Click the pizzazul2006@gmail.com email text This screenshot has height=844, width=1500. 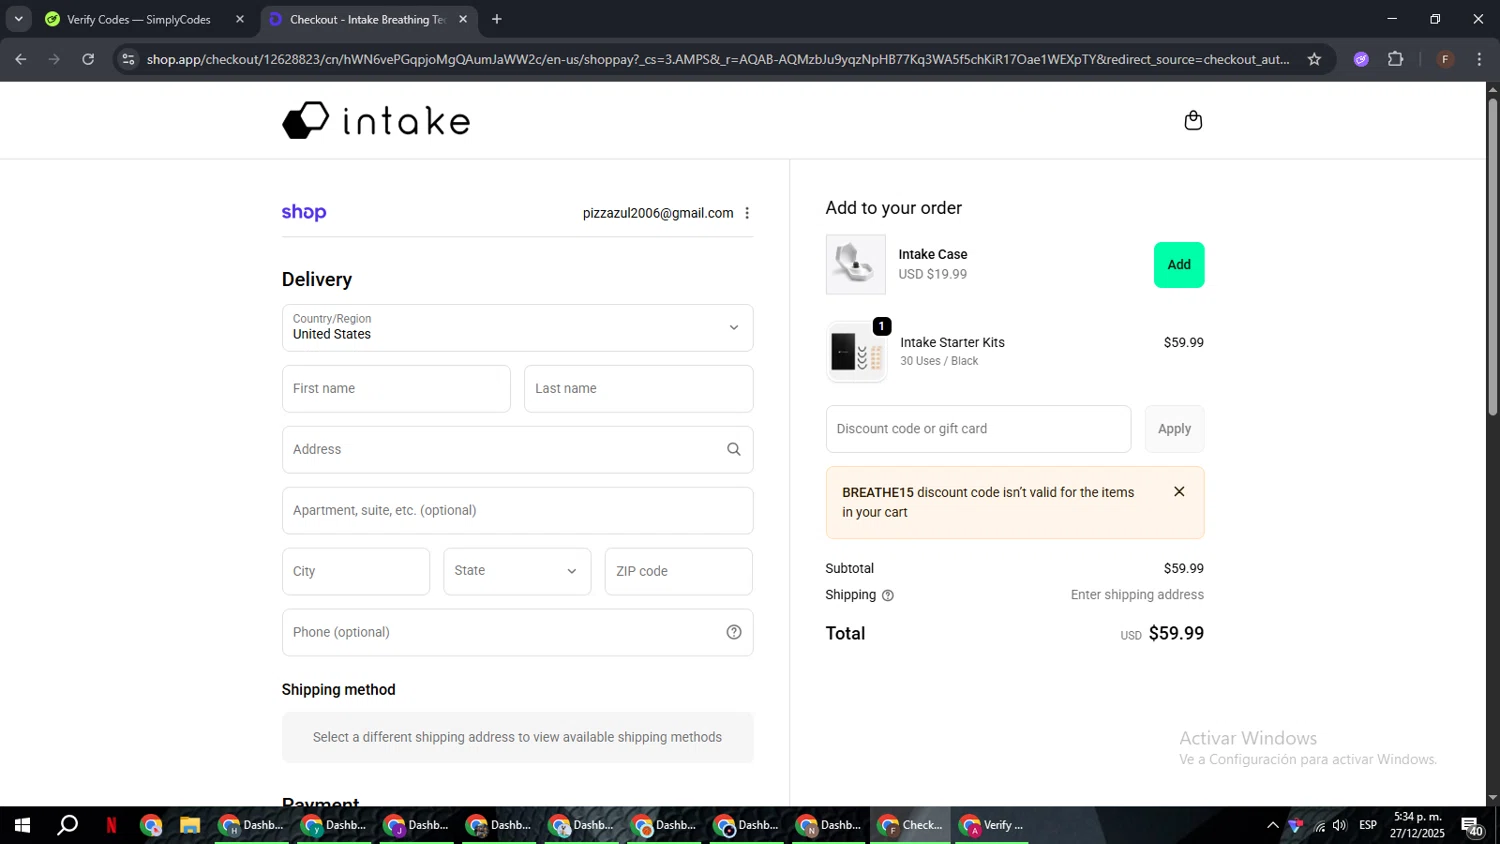pyautogui.click(x=658, y=213)
